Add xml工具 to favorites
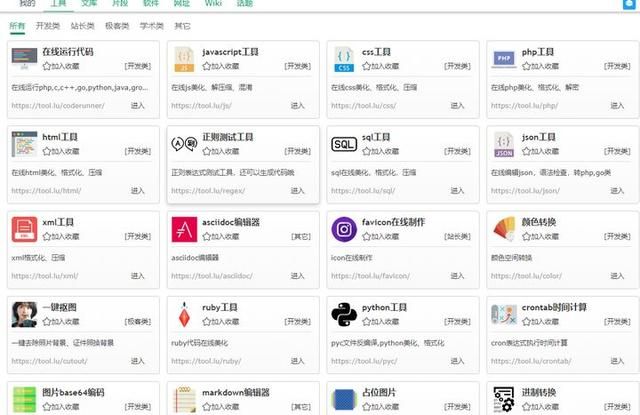The image size is (640, 415). tap(61, 237)
